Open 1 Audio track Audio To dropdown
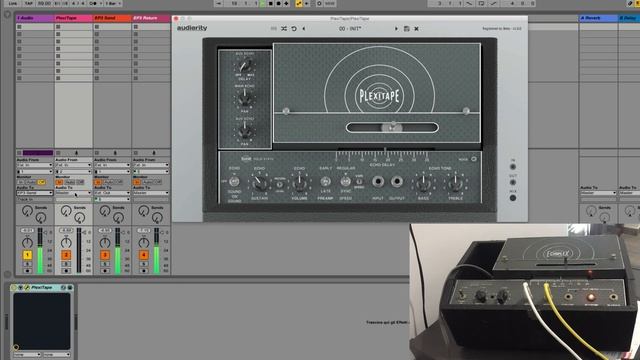 coord(35,193)
